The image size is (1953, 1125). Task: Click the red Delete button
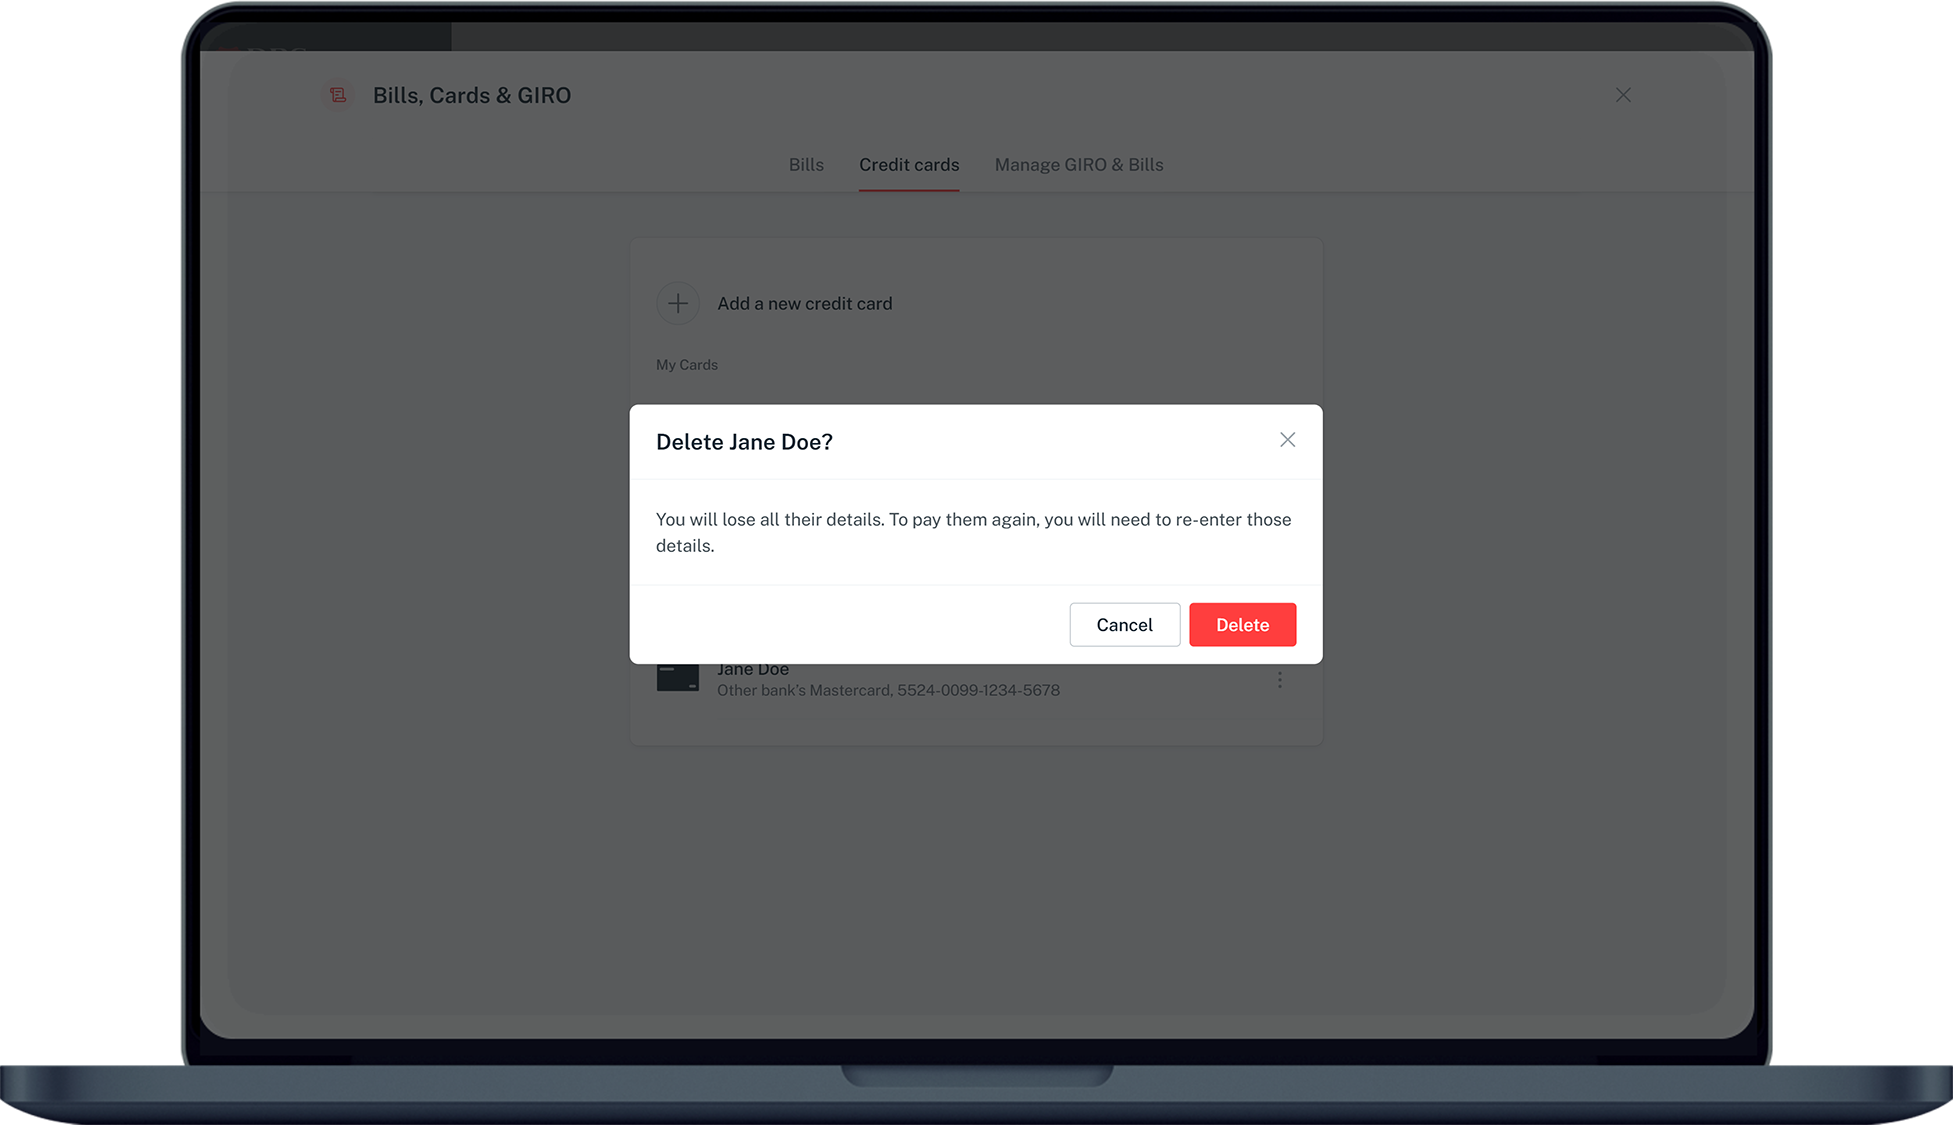[x=1242, y=624]
